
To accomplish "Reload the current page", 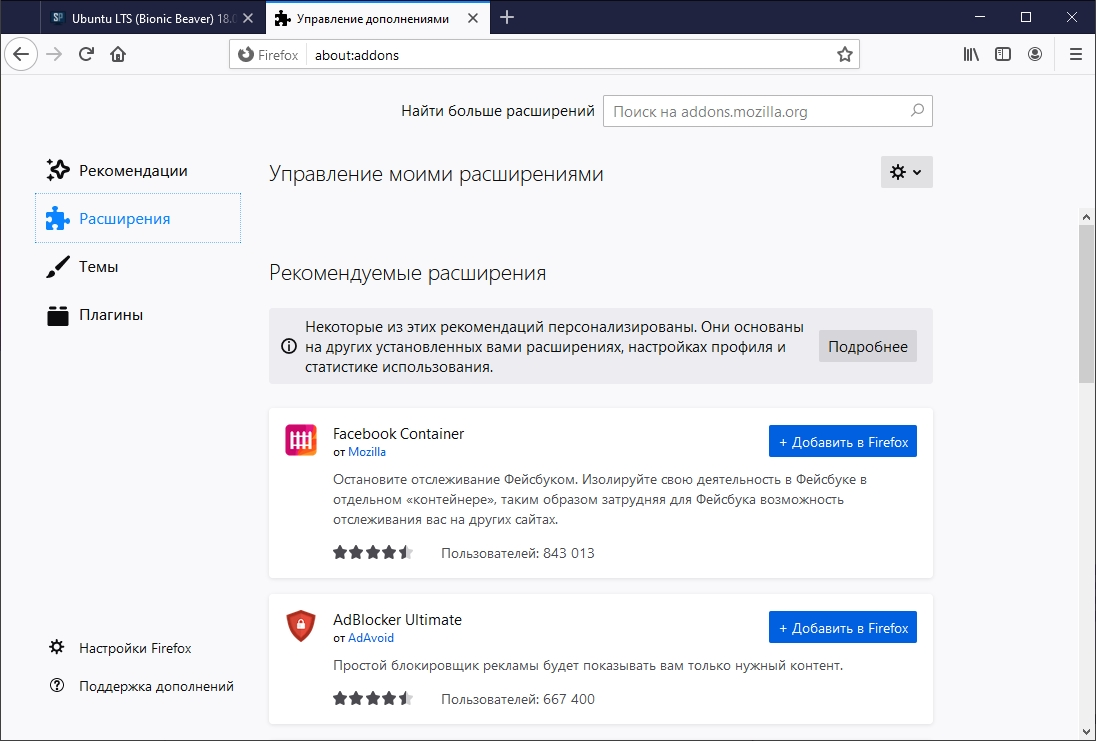I will 86,55.
